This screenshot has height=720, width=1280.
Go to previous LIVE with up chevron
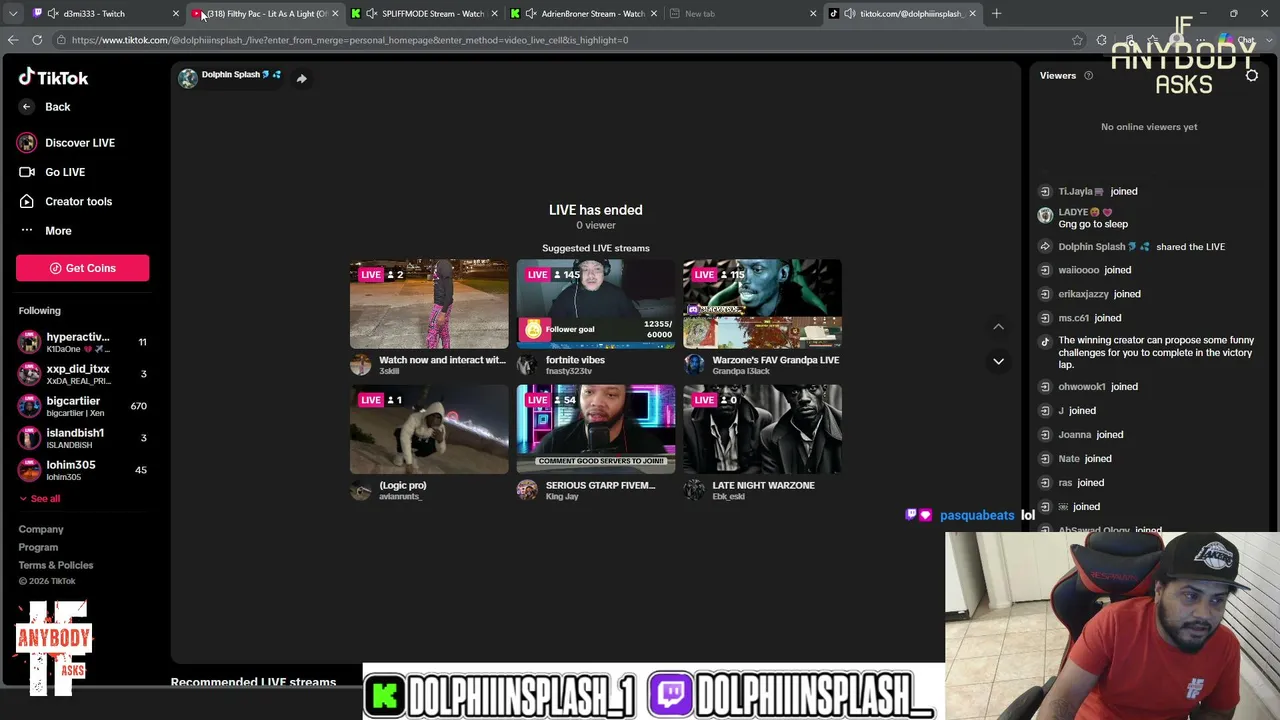pyautogui.click(x=998, y=327)
